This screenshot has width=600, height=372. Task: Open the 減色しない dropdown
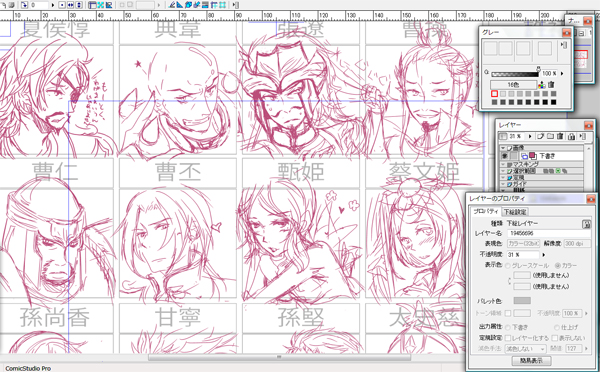point(525,349)
